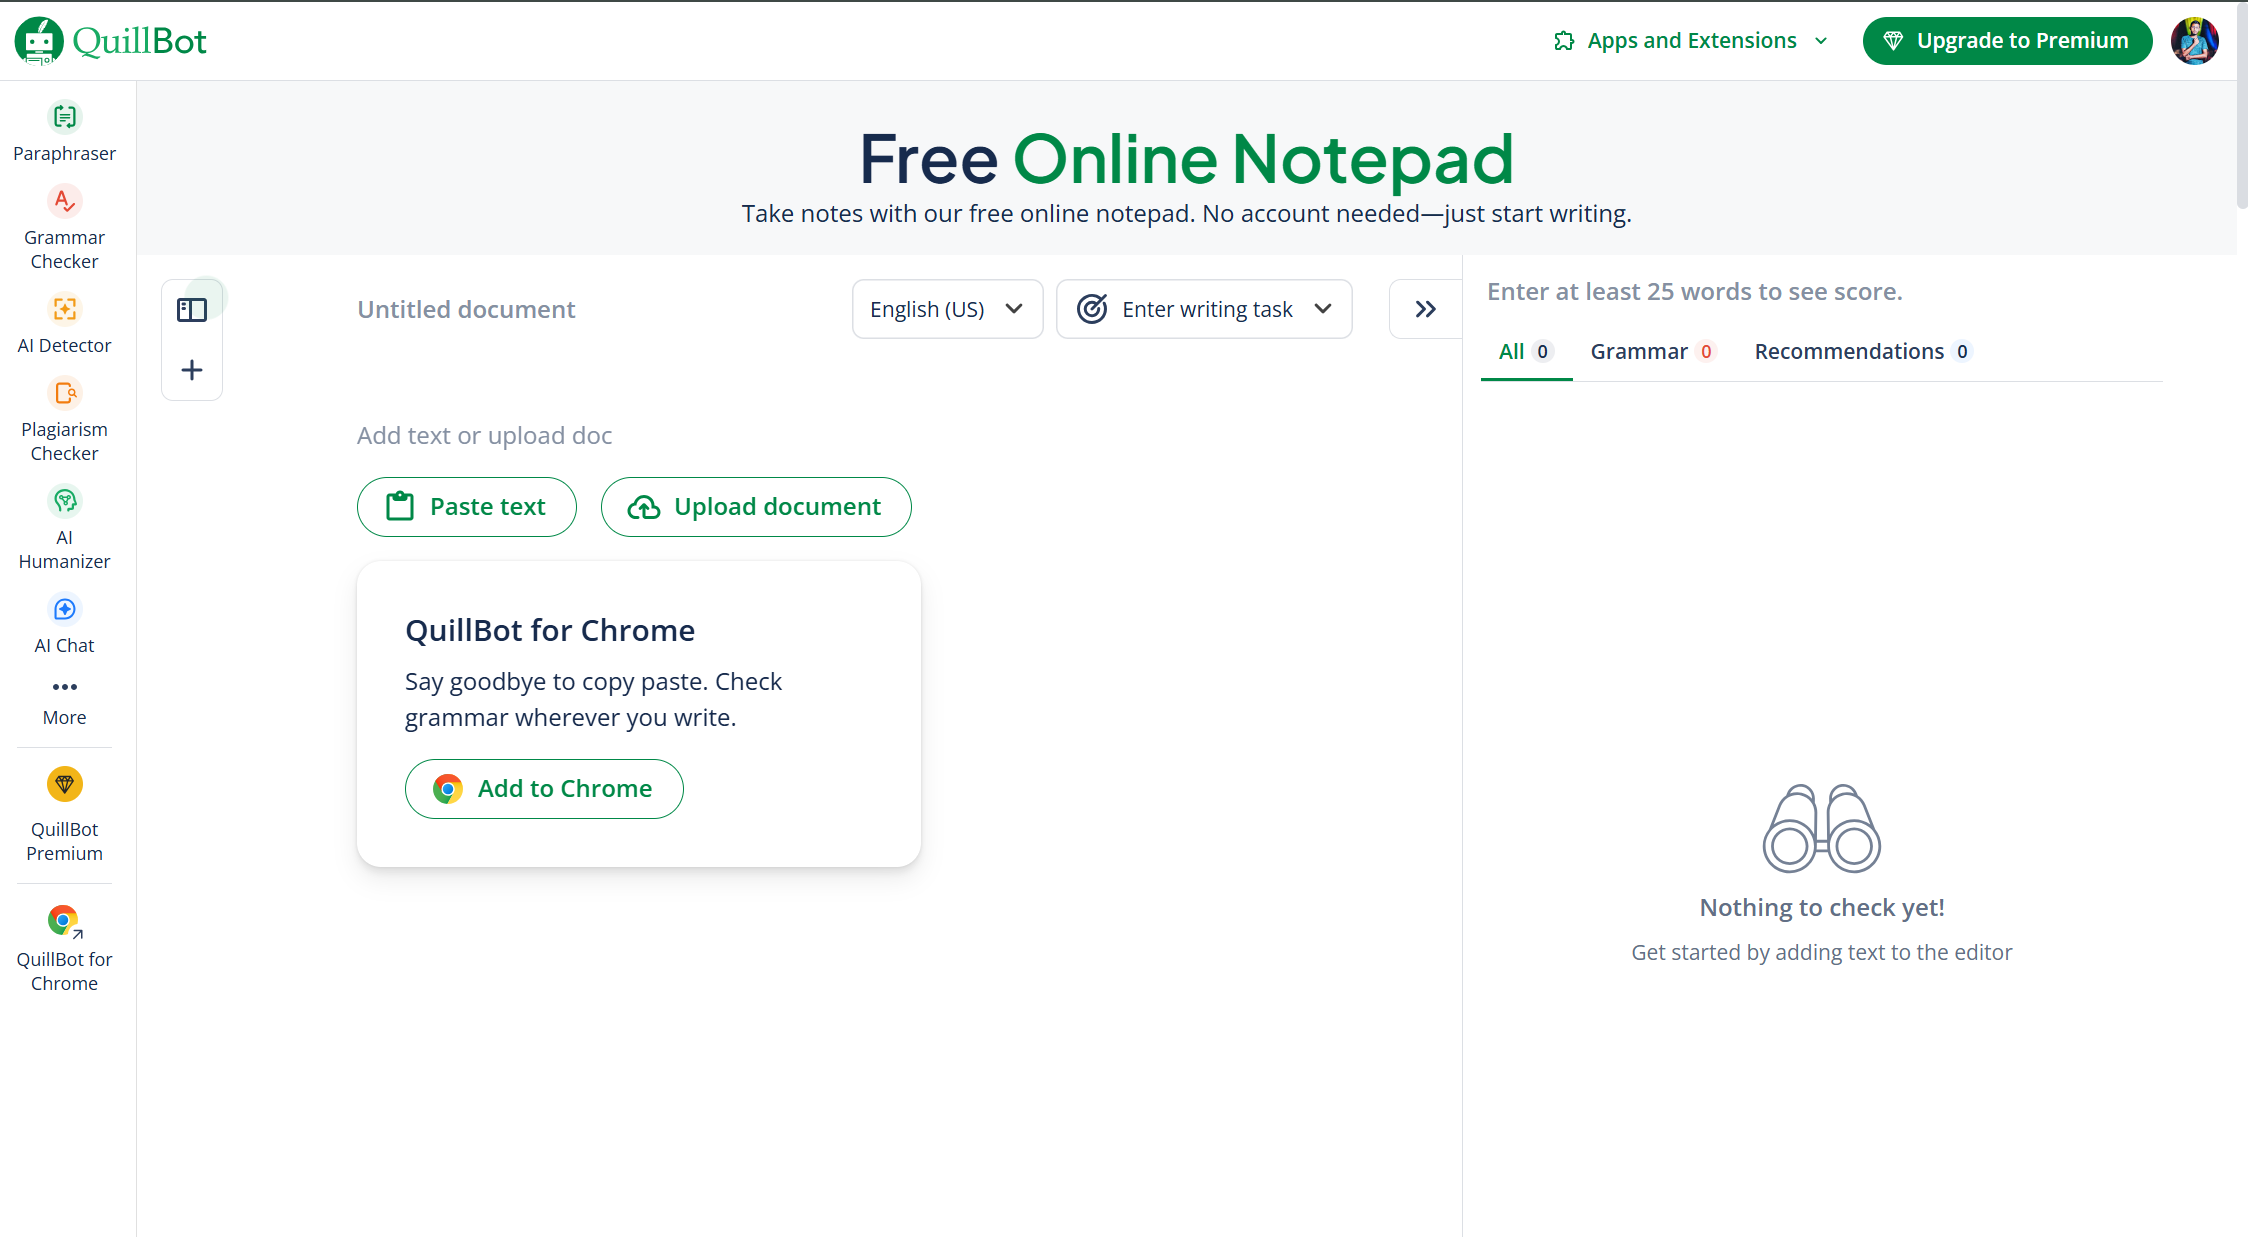
Task: Launch the AI Detector icon
Action: click(64, 309)
